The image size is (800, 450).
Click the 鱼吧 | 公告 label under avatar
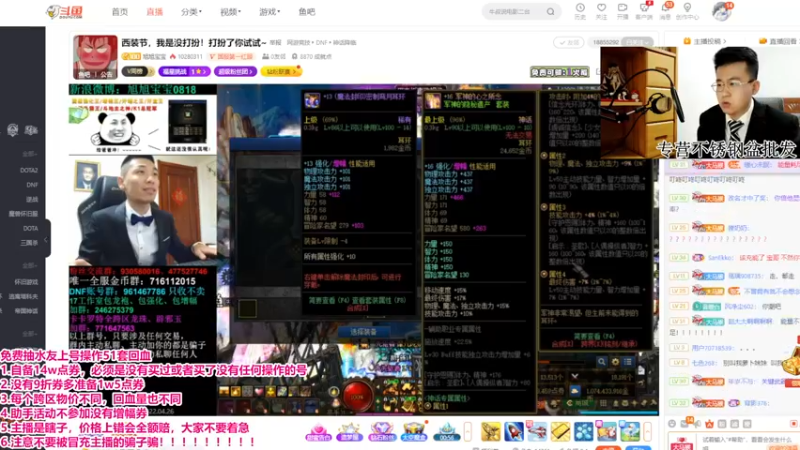tap(95, 74)
